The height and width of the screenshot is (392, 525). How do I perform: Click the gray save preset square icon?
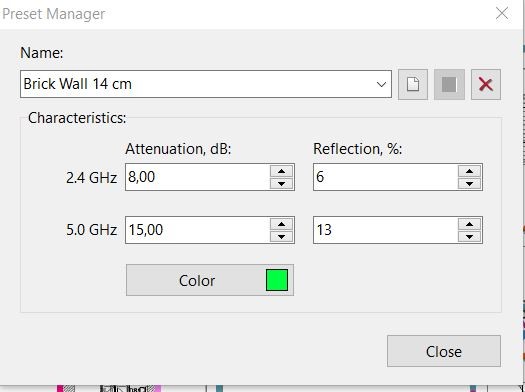[x=449, y=84]
